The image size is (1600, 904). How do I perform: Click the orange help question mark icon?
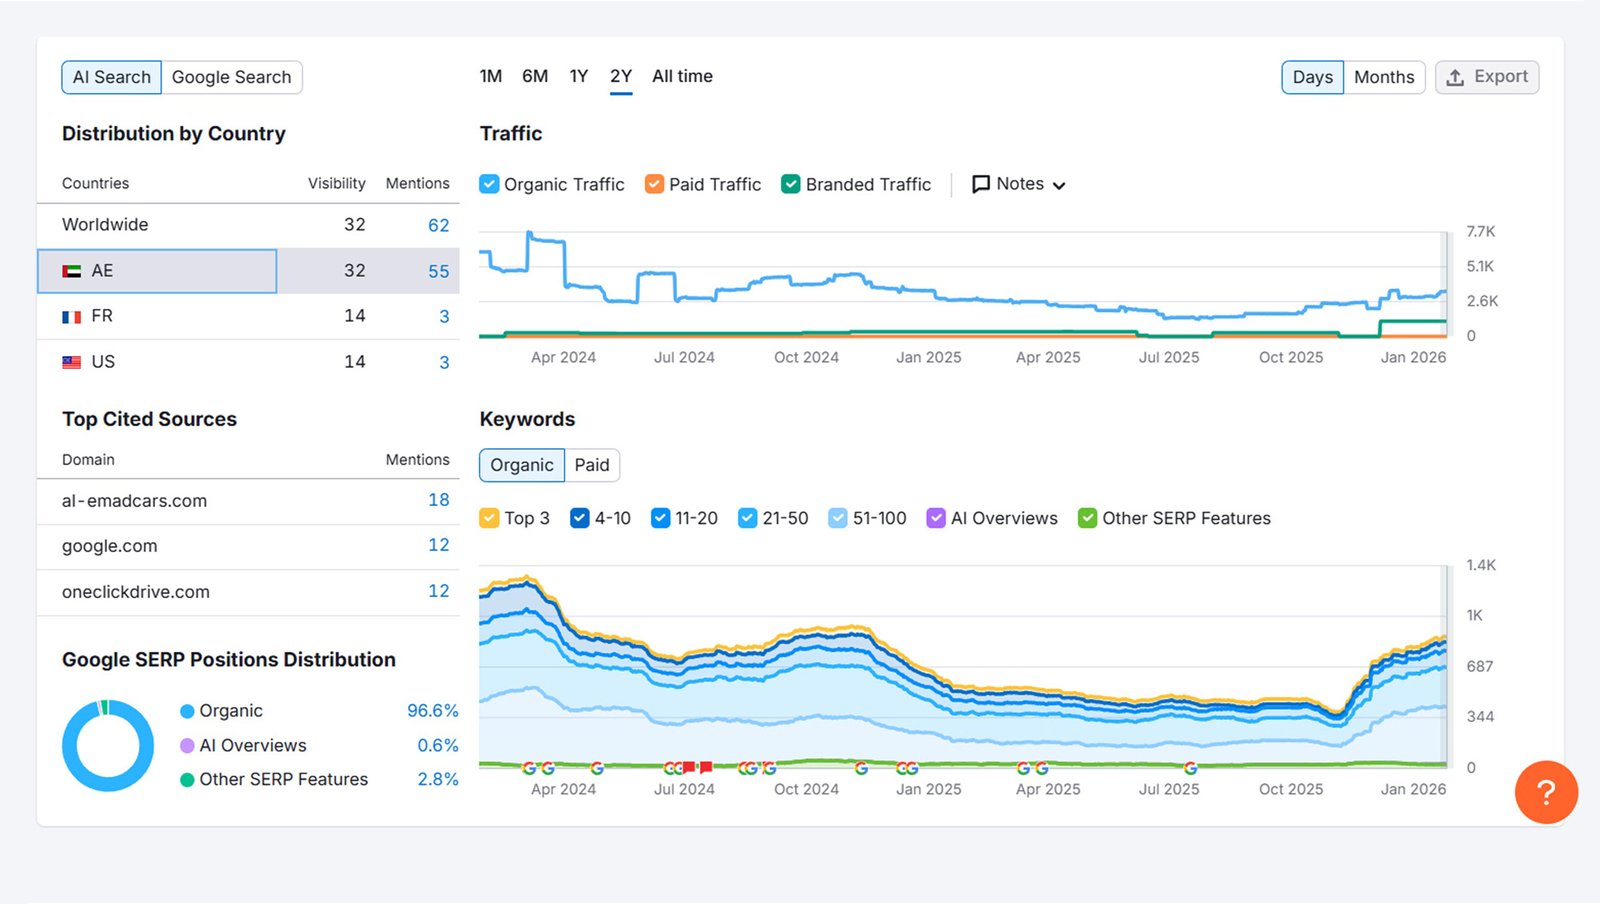tap(1546, 793)
